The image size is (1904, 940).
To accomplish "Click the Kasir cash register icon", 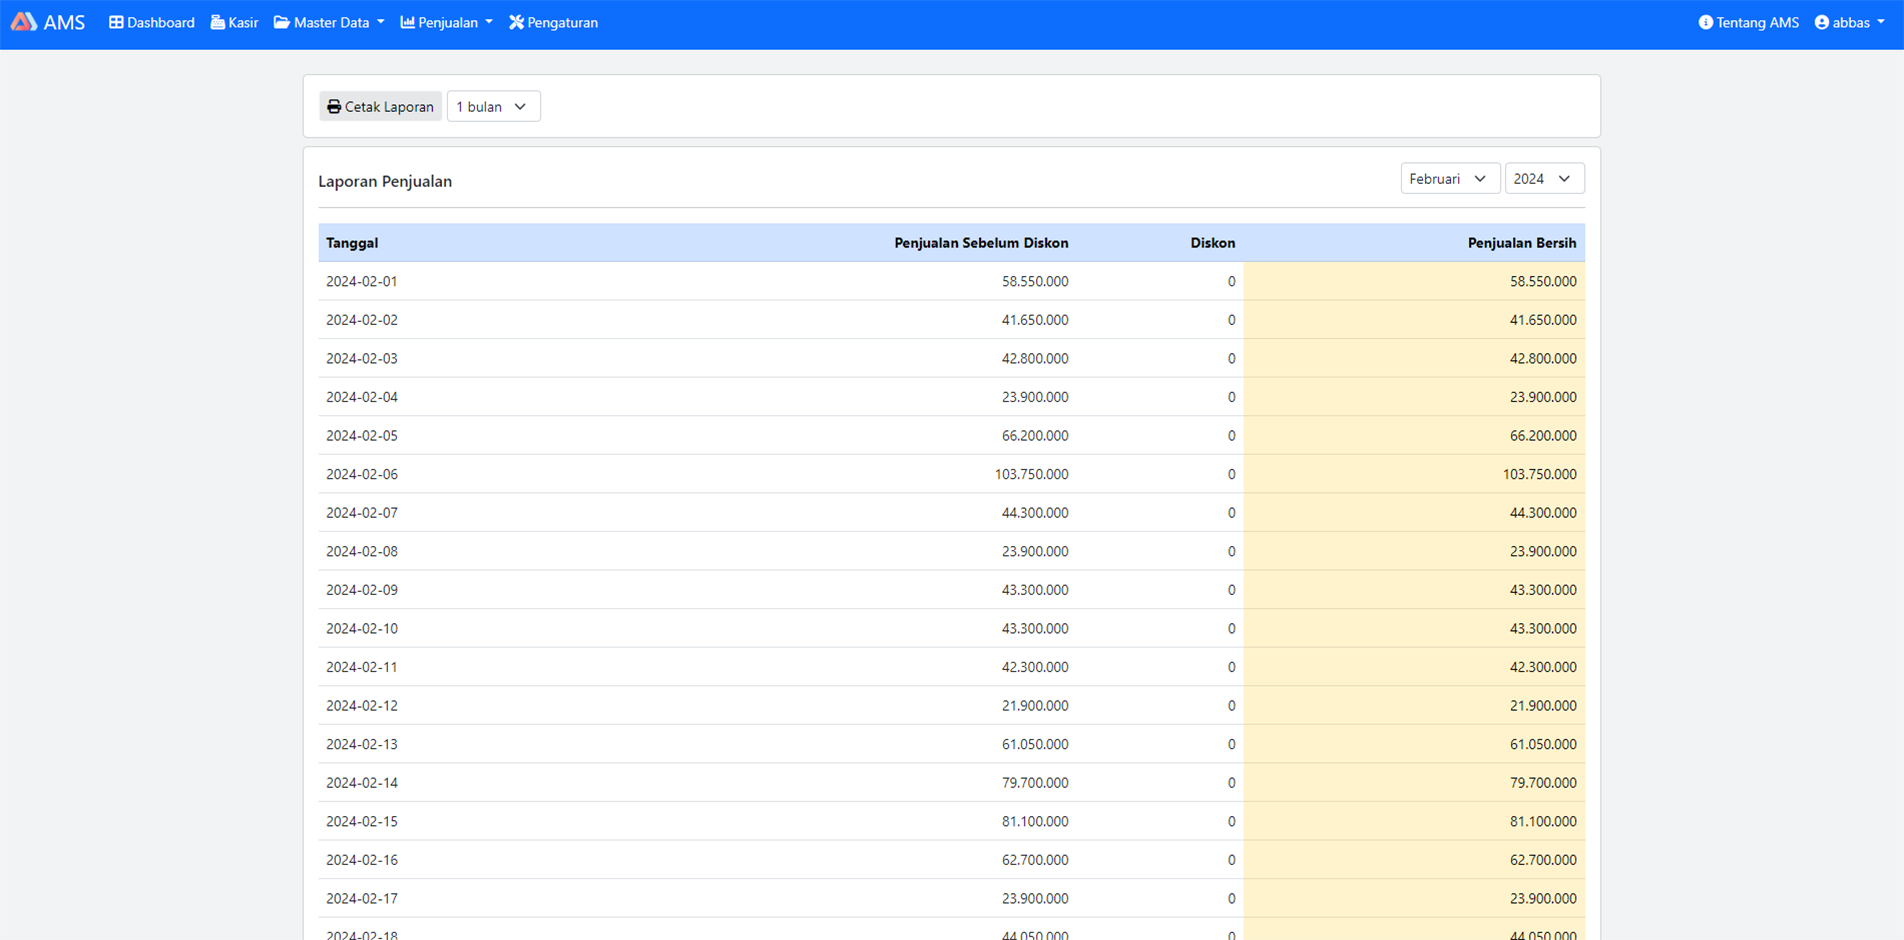I will [x=218, y=22].
